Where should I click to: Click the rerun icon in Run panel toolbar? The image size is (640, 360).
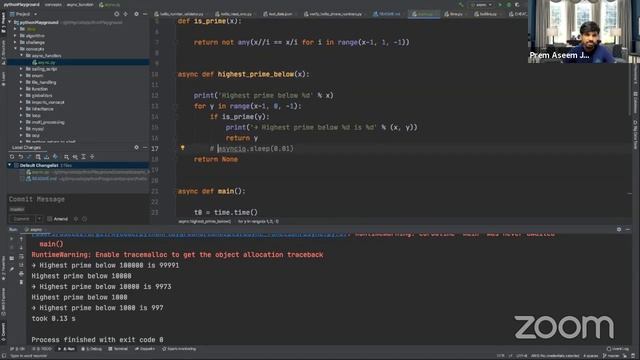[11, 239]
